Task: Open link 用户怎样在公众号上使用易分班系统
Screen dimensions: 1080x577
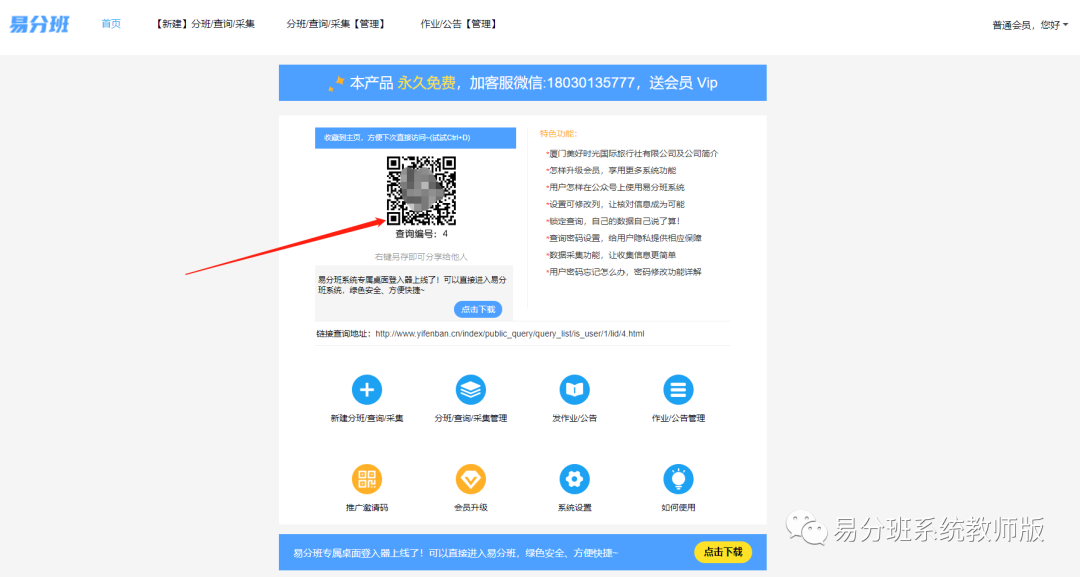Action: pos(616,187)
